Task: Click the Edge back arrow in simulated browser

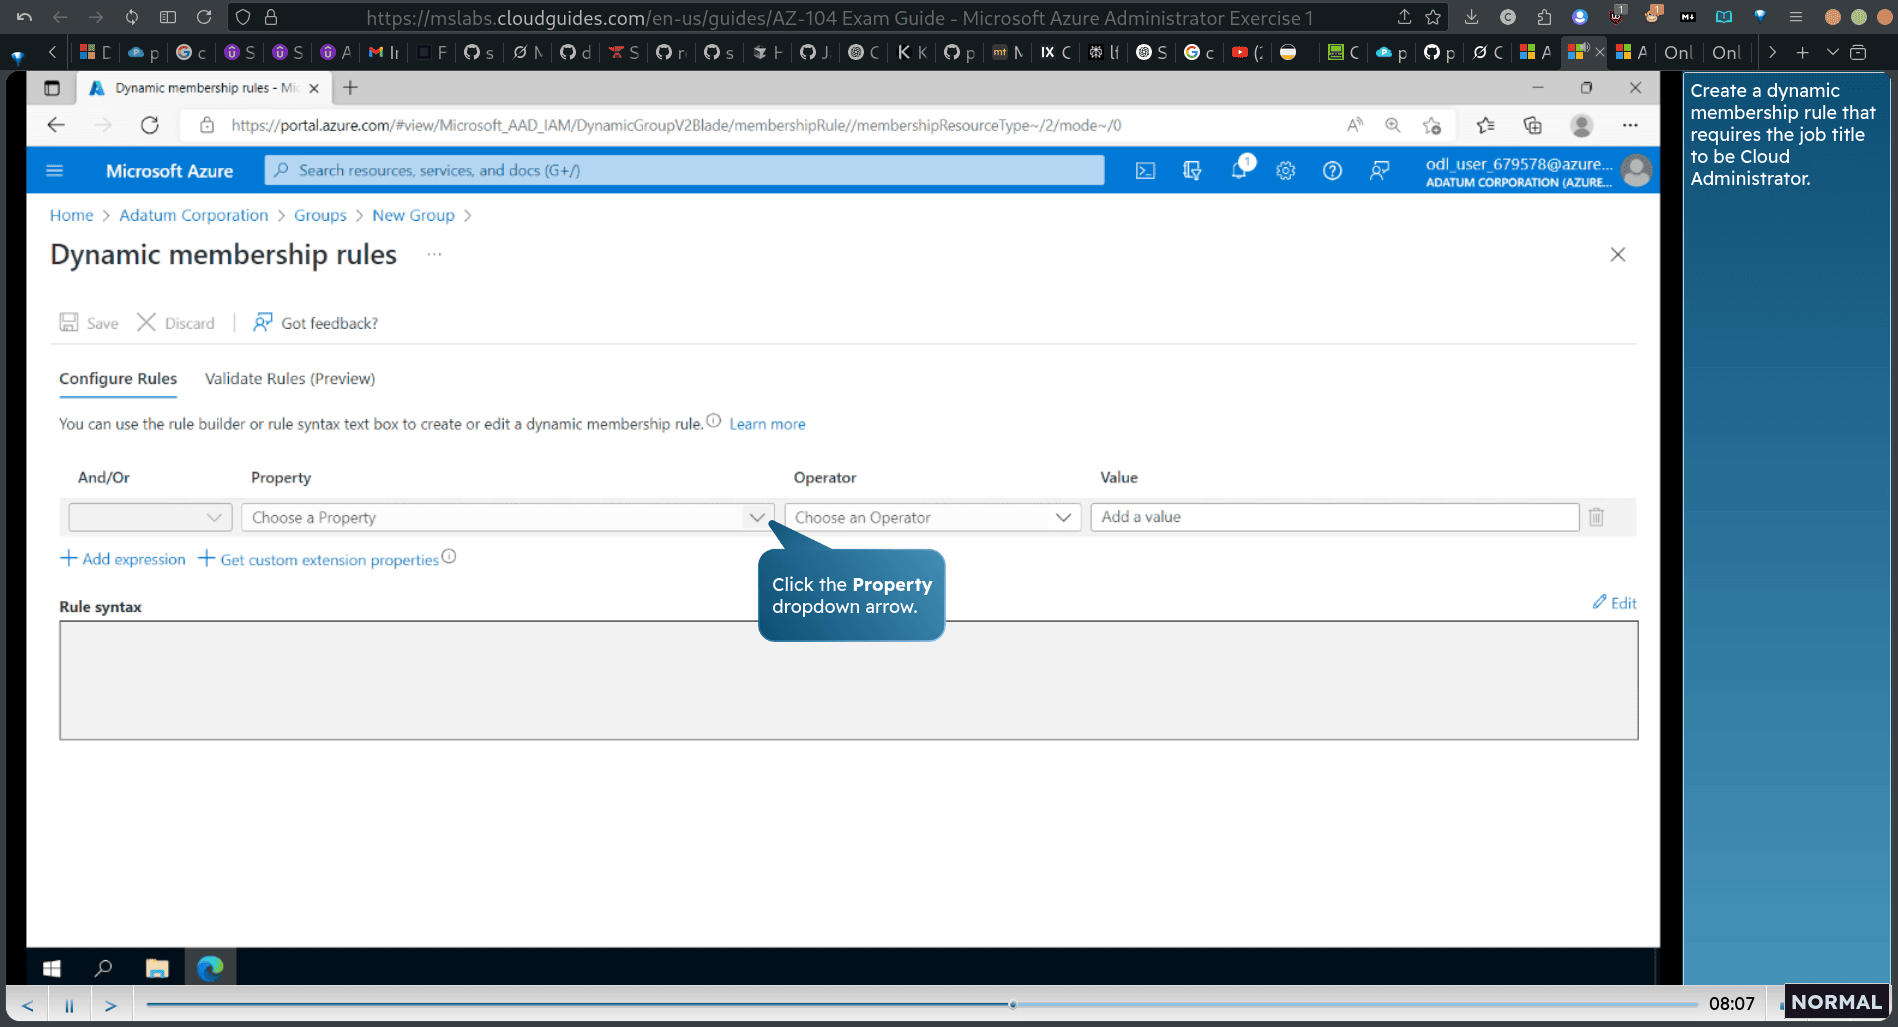Action: tap(56, 125)
